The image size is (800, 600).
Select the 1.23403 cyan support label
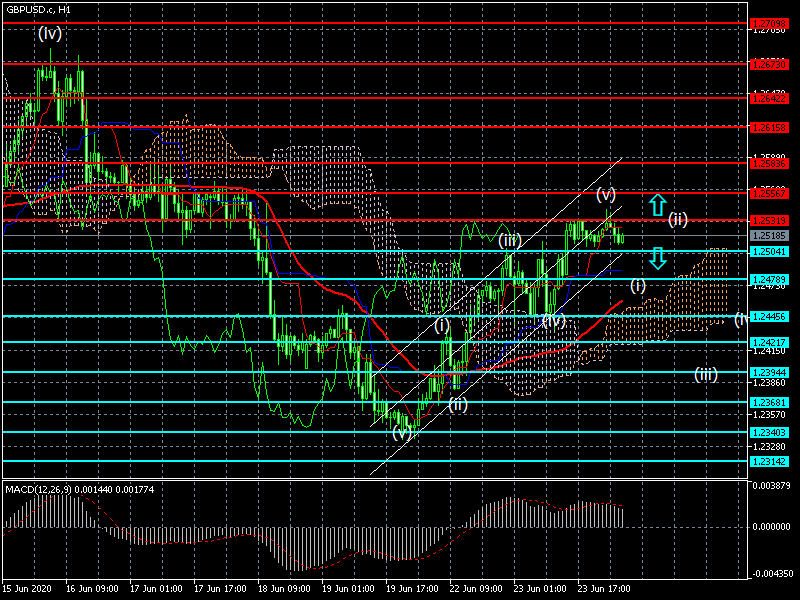click(x=768, y=432)
